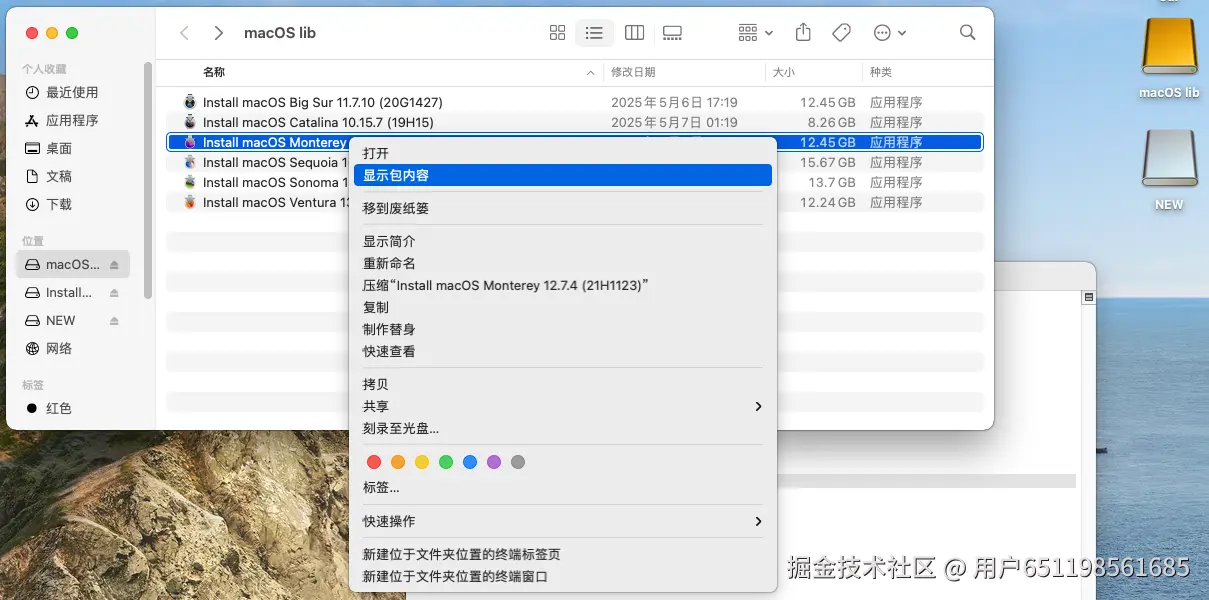Eject the macOS lib volume in sidebar
This screenshot has width=1209, height=600.
(x=114, y=265)
